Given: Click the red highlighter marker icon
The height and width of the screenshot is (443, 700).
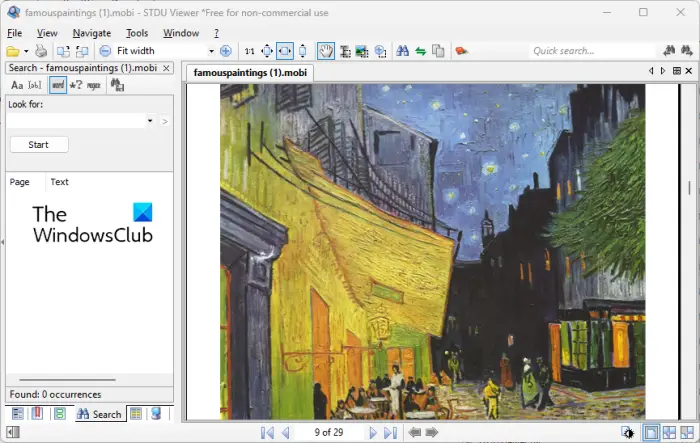Looking at the screenshot, I should 461,51.
